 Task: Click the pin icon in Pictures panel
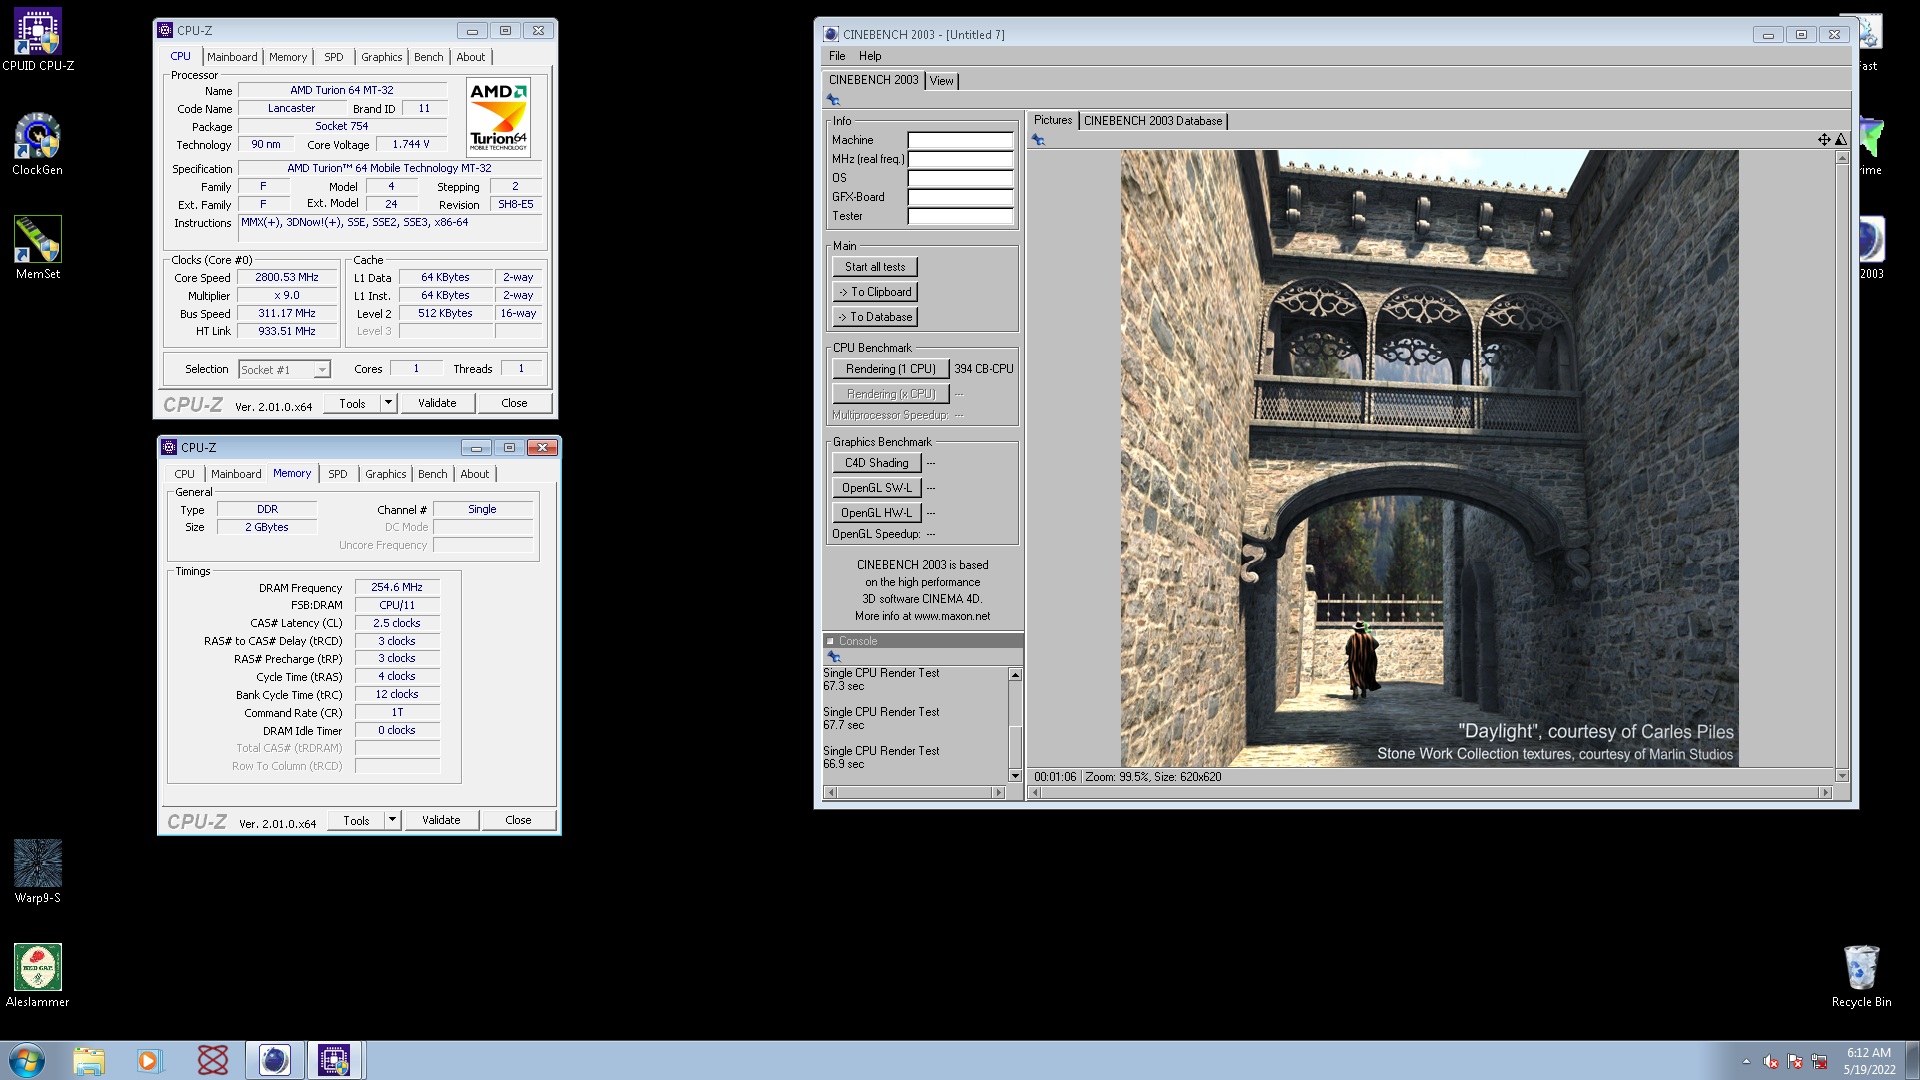pyautogui.click(x=1039, y=140)
